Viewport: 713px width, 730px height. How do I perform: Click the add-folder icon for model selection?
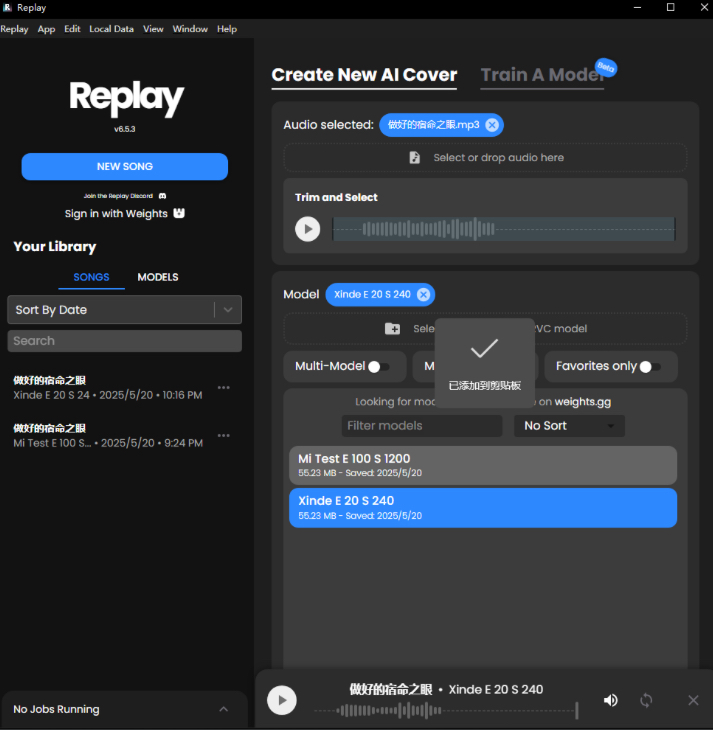click(393, 329)
